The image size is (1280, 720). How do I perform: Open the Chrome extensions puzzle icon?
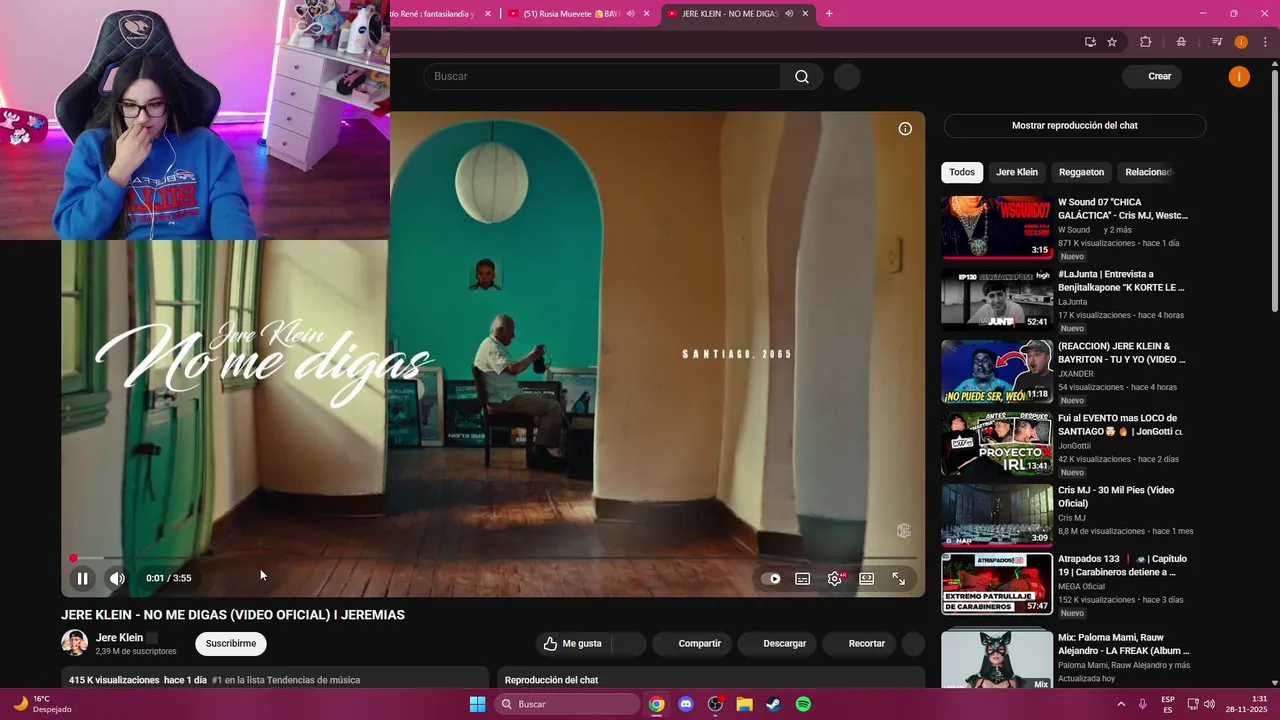(x=1146, y=42)
